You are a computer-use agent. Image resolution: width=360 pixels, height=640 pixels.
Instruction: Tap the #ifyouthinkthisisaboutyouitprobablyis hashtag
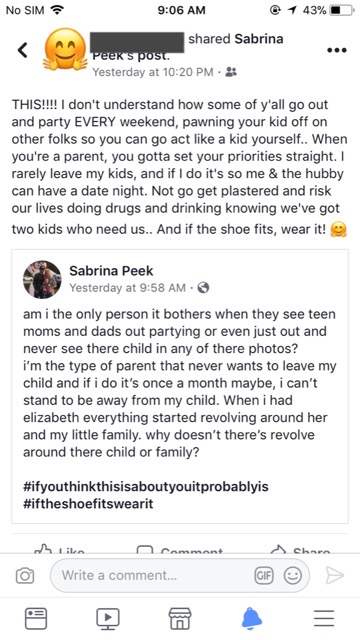pyautogui.click(x=146, y=487)
